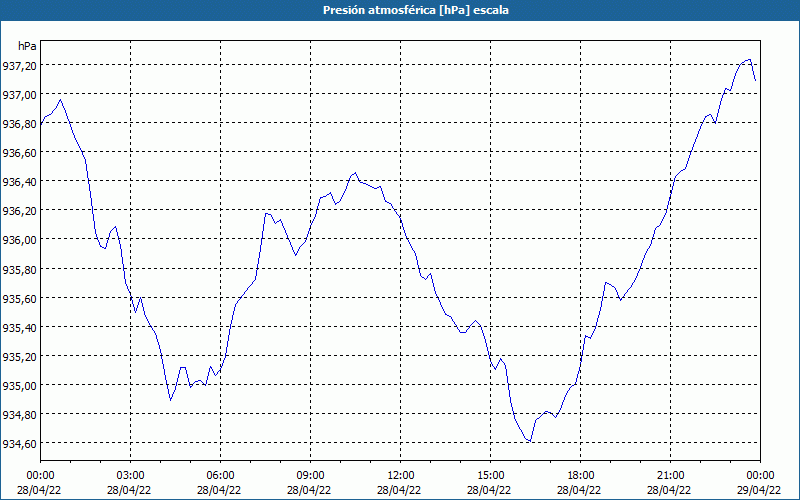The height and width of the screenshot is (500, 800).
Task: Select the 935,60 axis value
Action: point(19,298)
